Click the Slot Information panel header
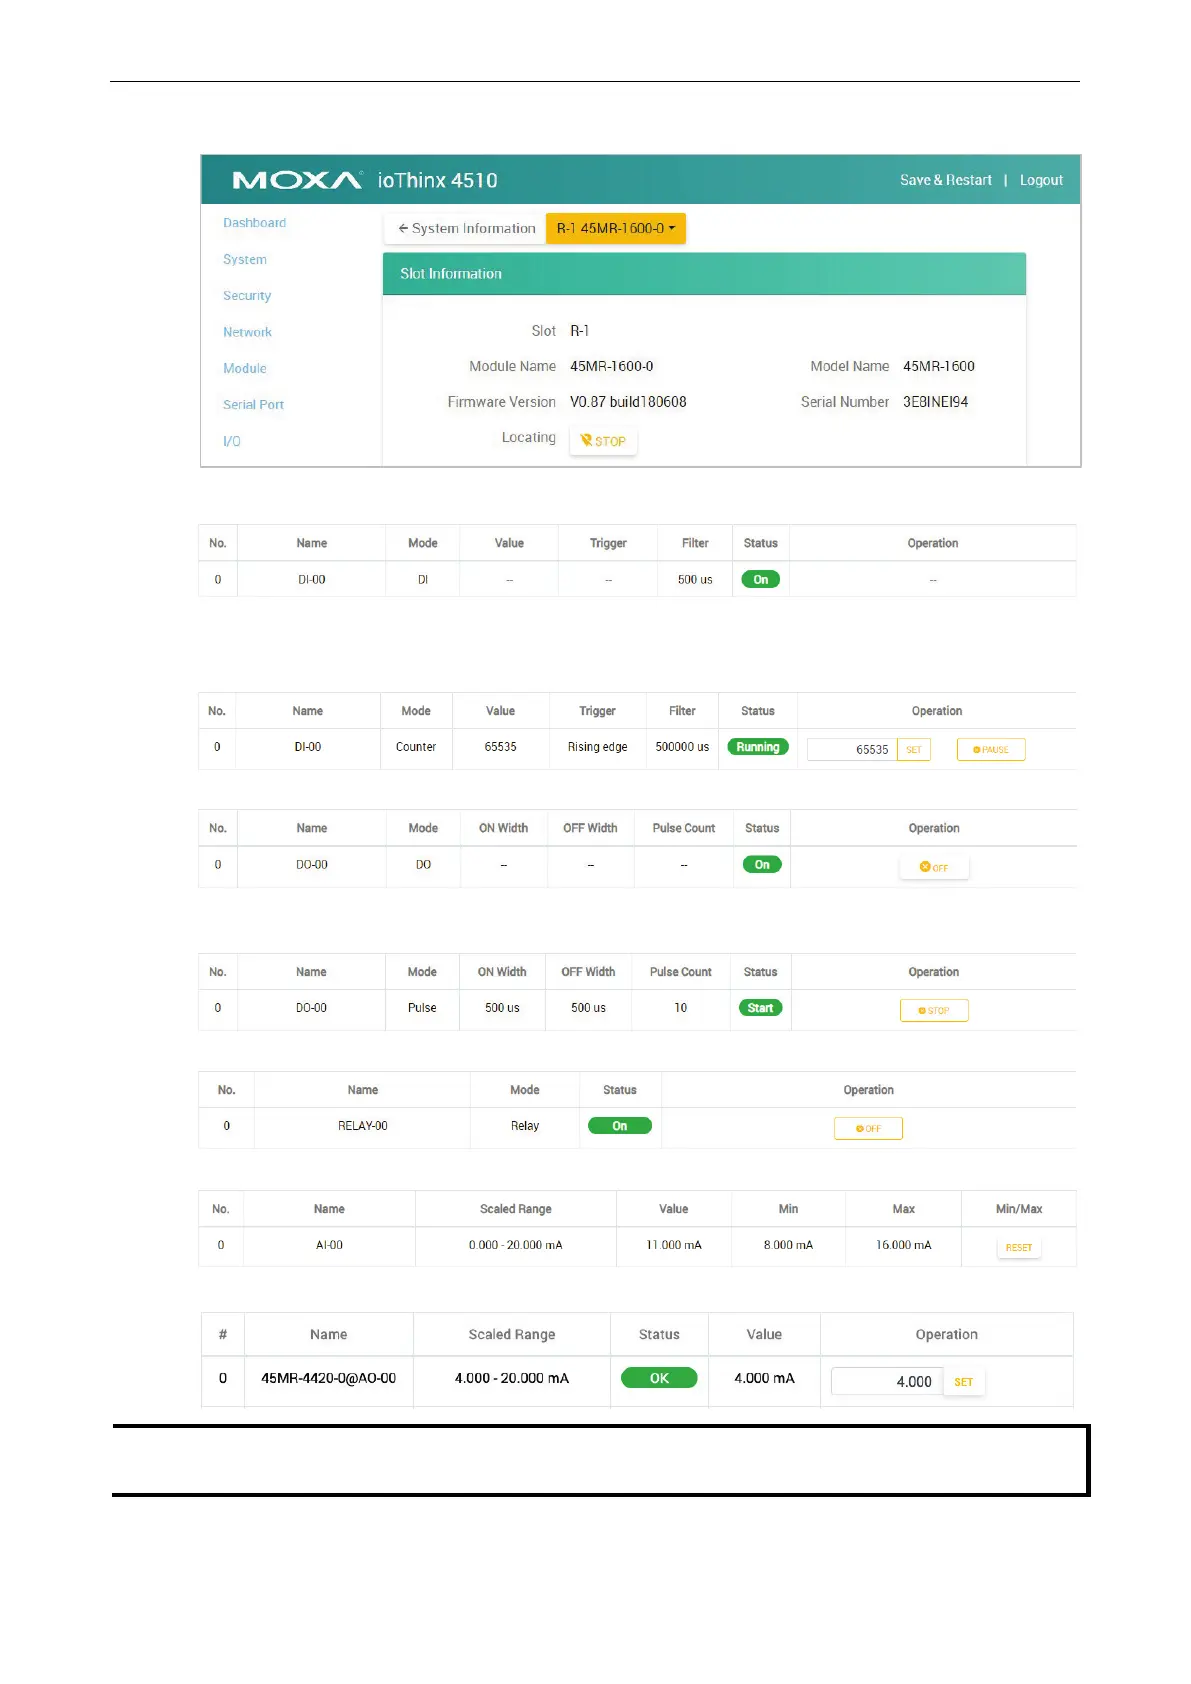 pyautogui.click(x=704, y=273)
